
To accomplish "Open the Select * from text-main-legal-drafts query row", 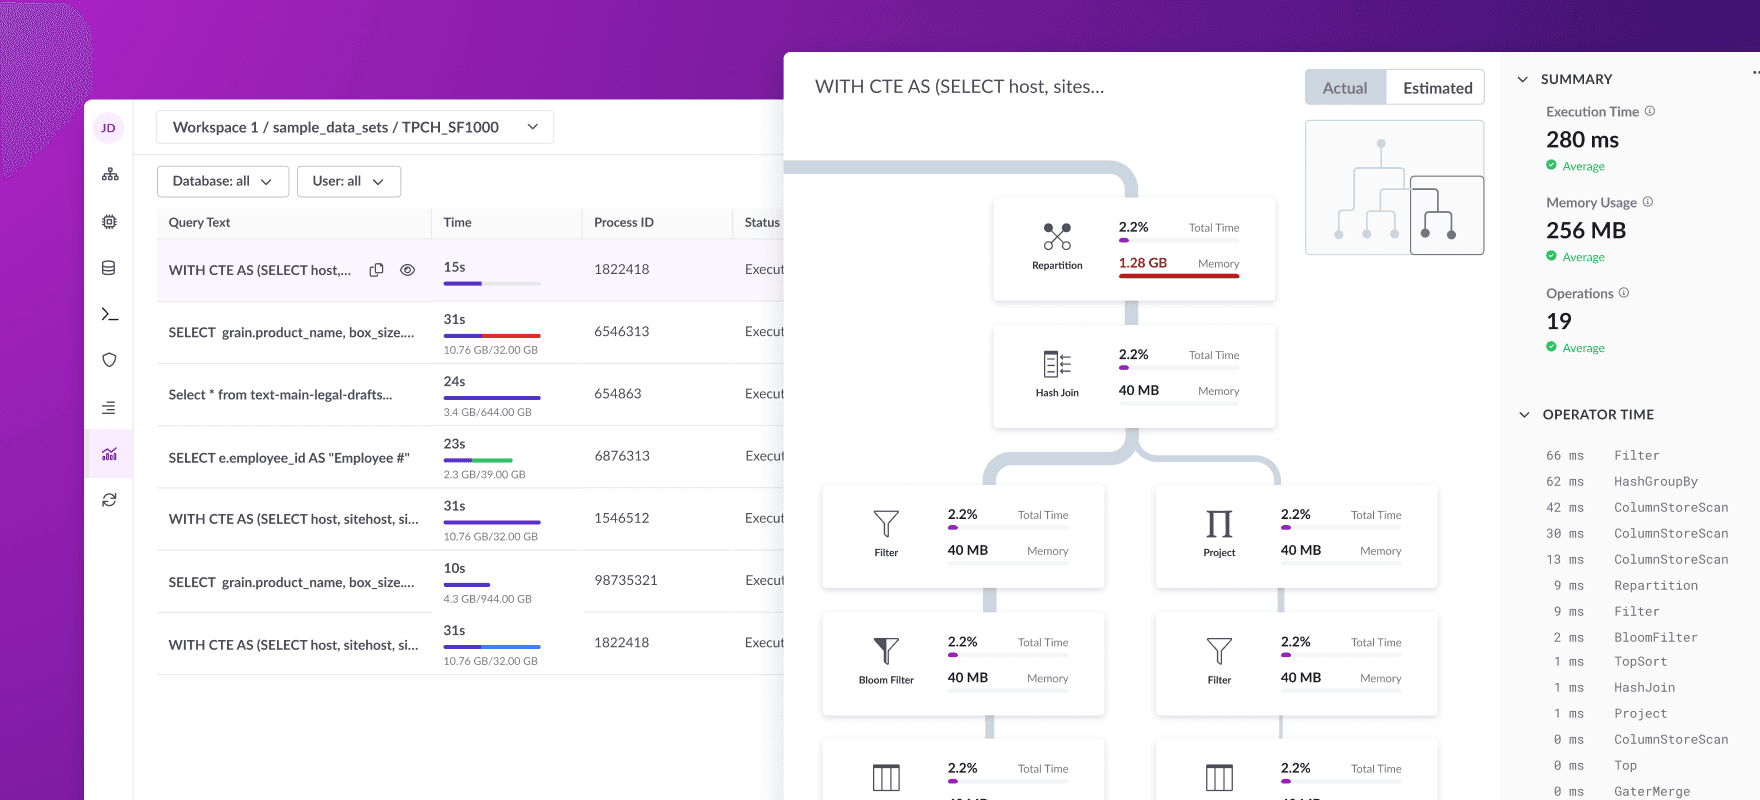I will tap(470, 395).
